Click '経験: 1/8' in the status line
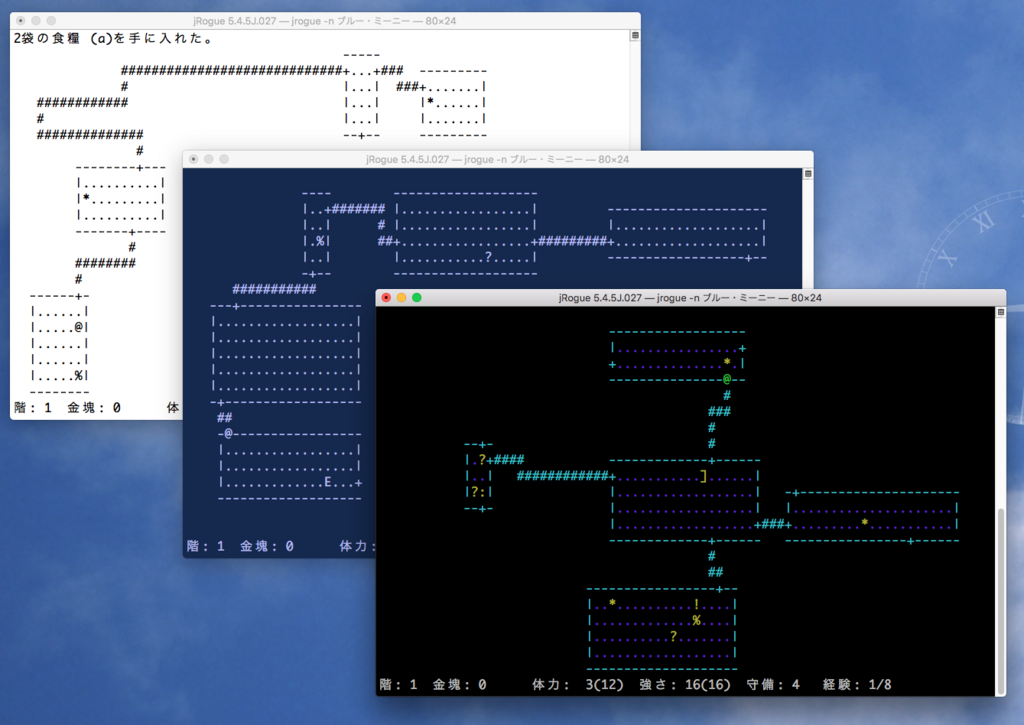Screen dimensions: 1024x725 click(x=857, y=685)
